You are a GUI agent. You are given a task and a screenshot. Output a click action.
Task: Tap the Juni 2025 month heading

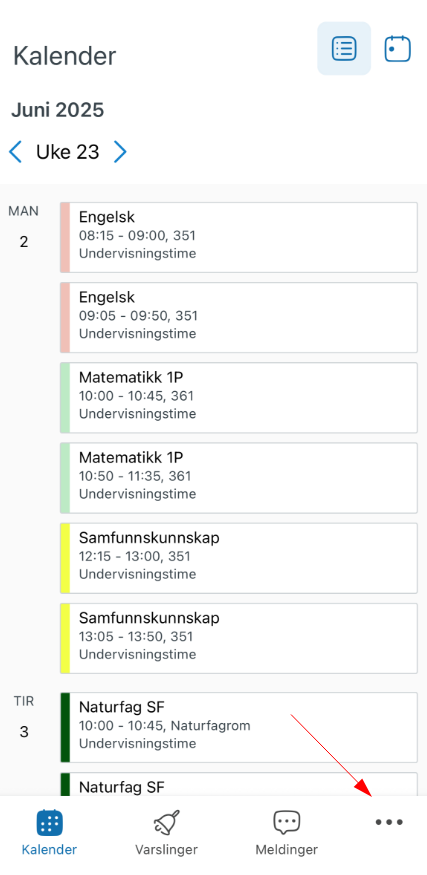pyautogui.click(x=57, y=110)
